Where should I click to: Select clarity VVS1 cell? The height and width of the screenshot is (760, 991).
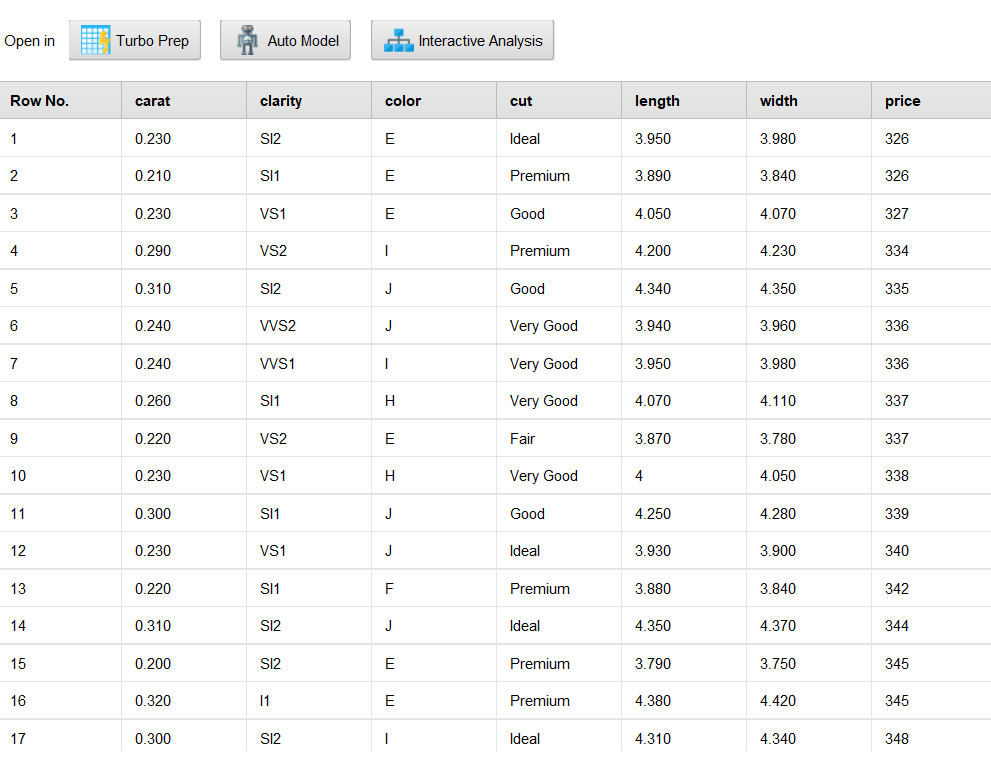[309, 364]
